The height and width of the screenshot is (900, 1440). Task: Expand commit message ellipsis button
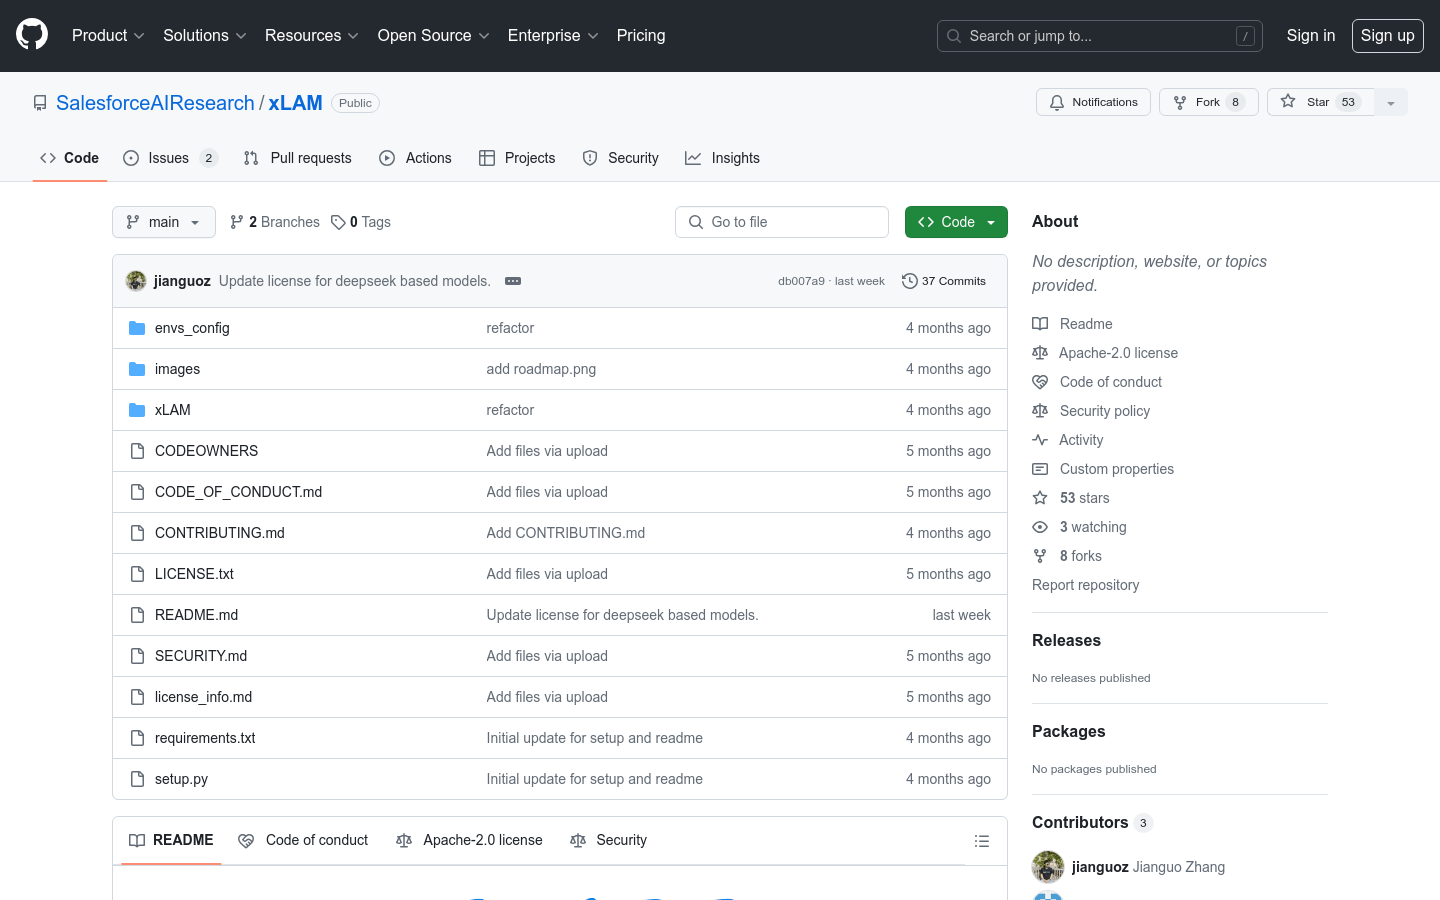tap(513, 281)
